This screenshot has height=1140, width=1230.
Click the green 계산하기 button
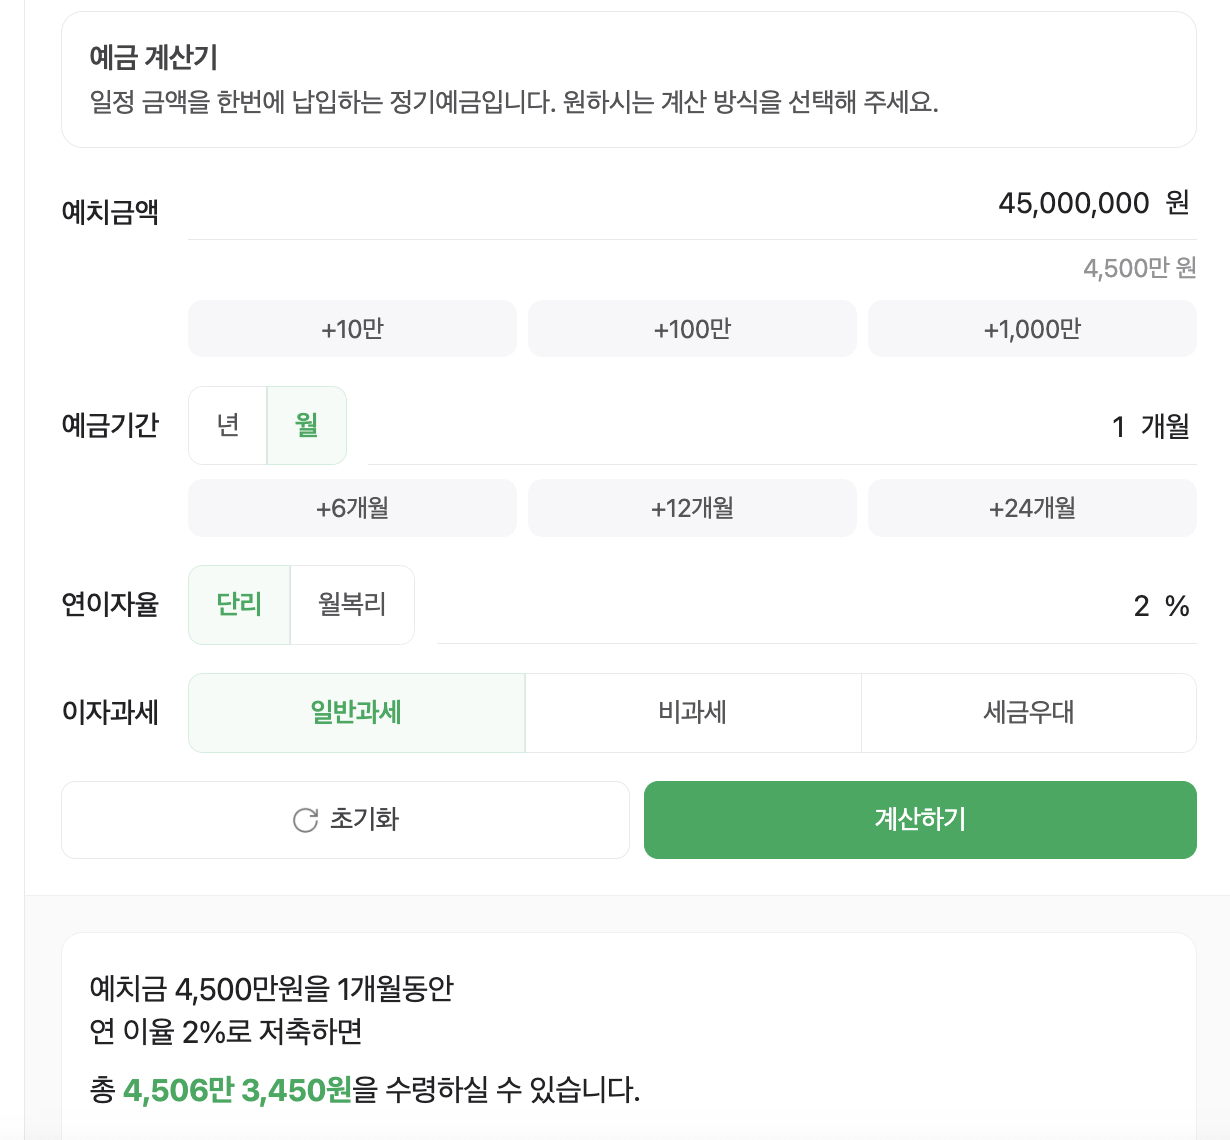coord(920,820)
